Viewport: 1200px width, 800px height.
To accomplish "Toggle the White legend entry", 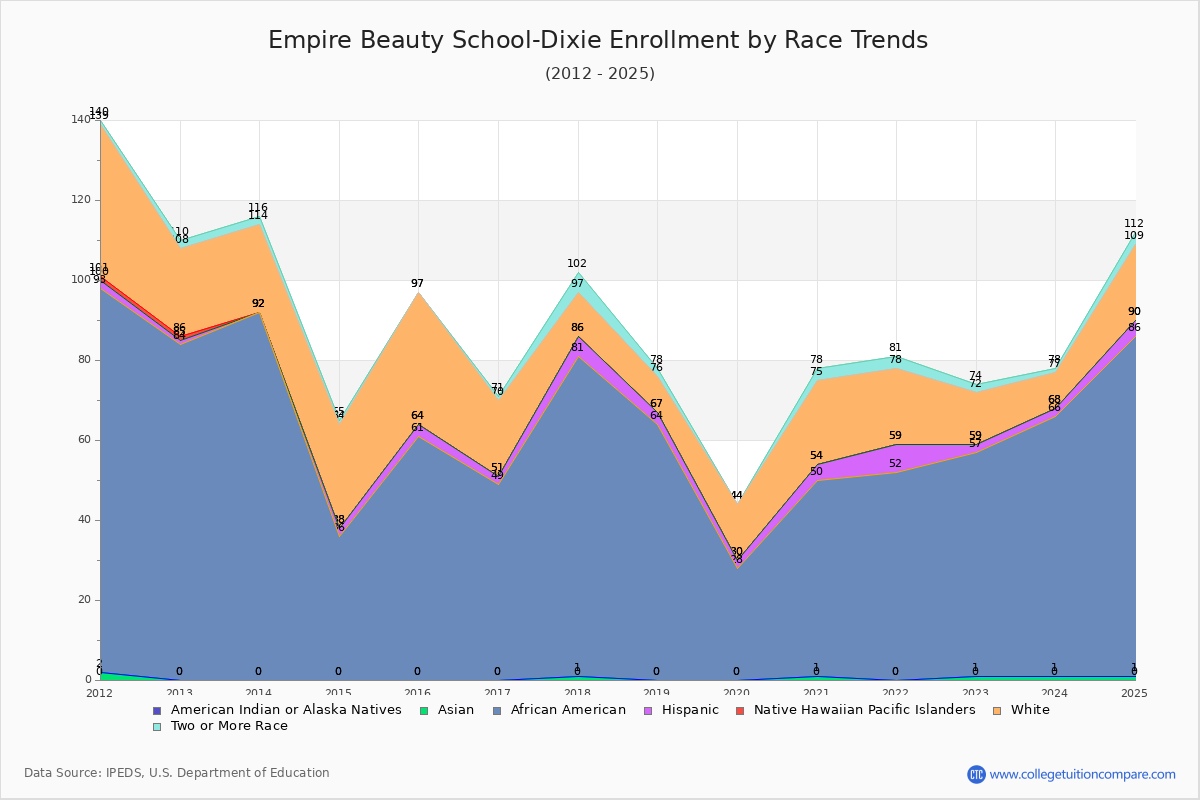I will [1020, 710].
